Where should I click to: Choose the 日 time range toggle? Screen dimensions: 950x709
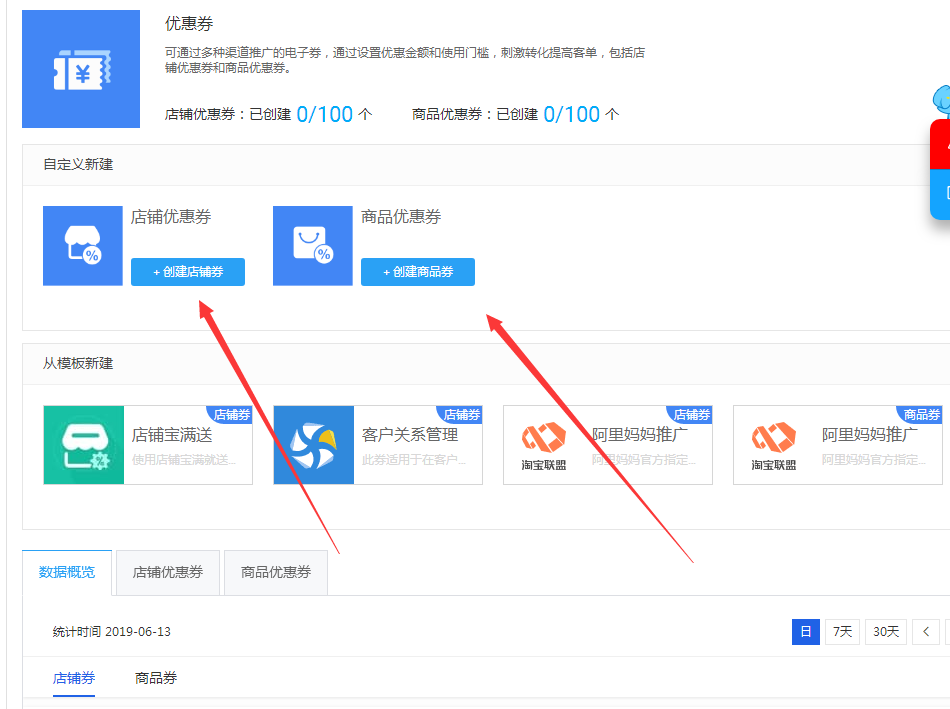[806, 632]
